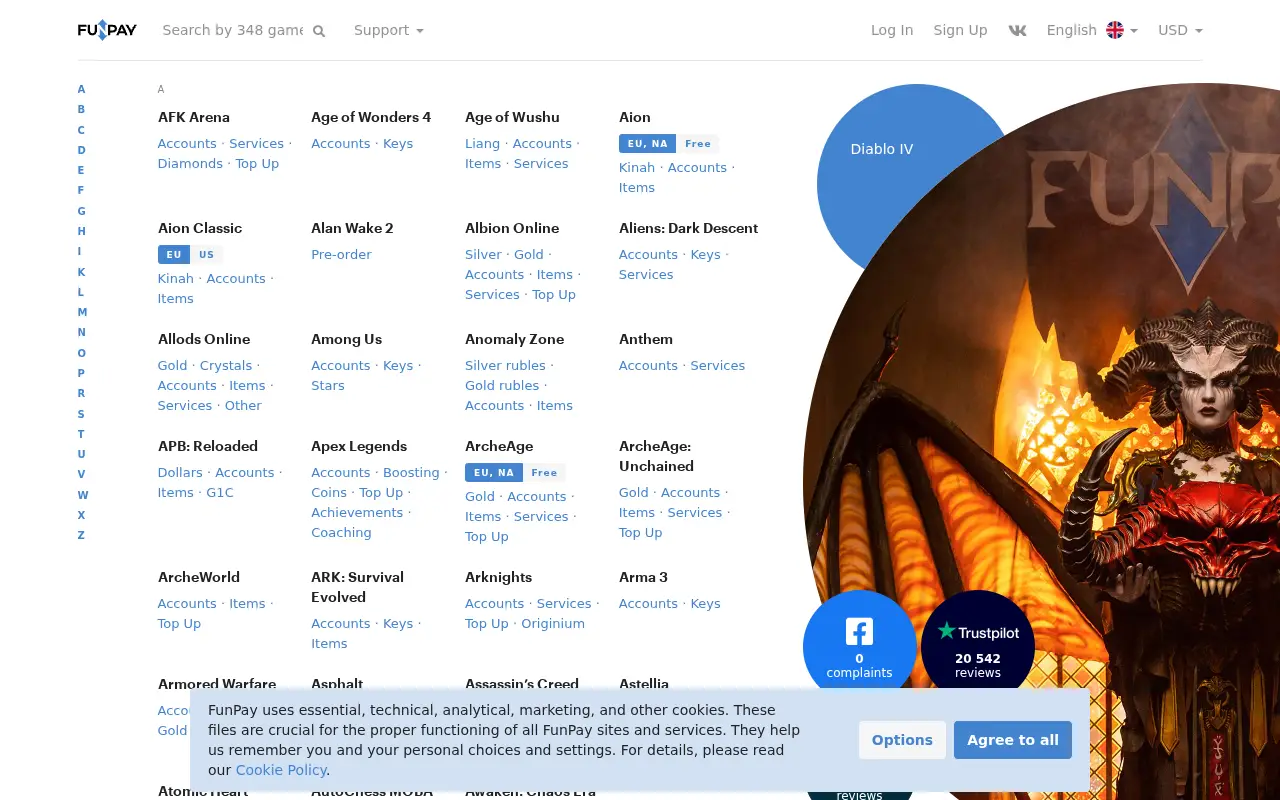Open Age of Wushu Liang link

[x=482, y=144]
